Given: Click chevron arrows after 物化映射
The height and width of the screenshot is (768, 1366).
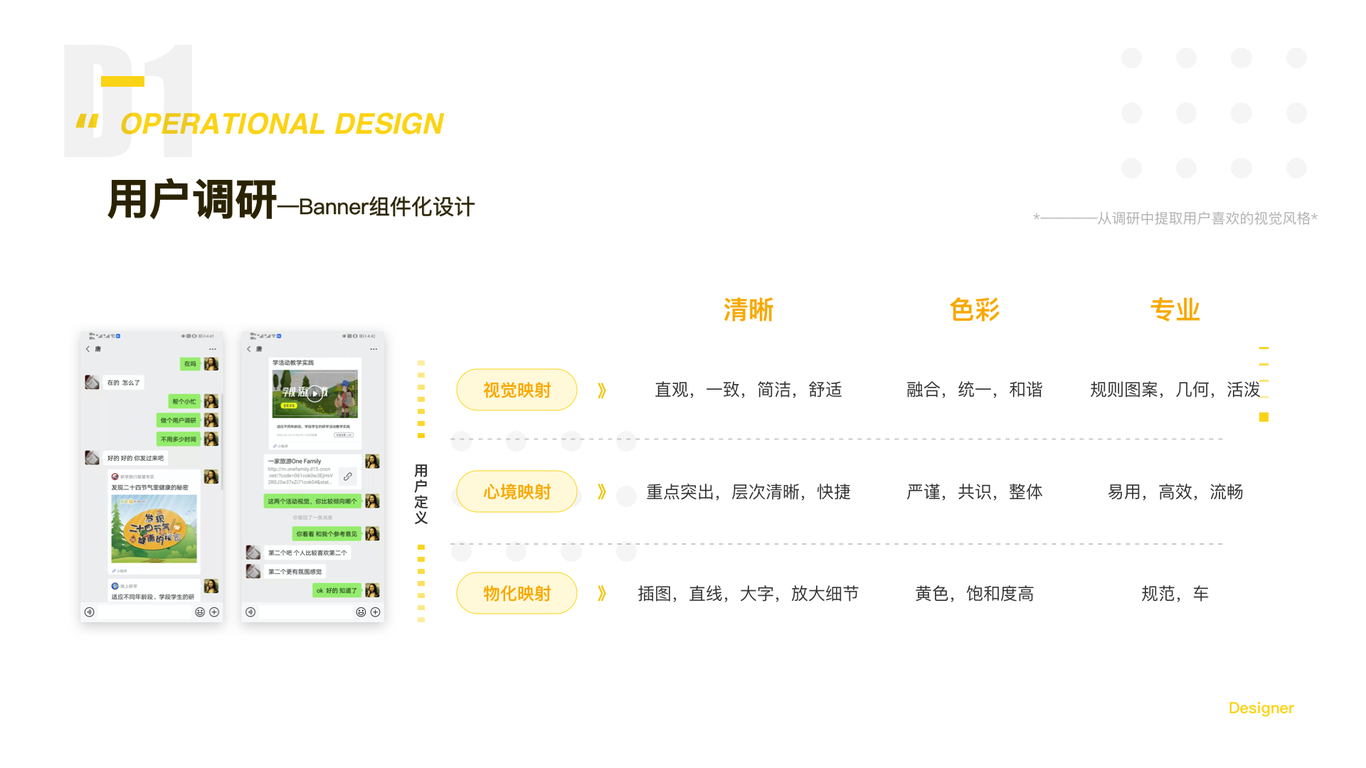Looking at the screenshot, I should pos(602,593).
